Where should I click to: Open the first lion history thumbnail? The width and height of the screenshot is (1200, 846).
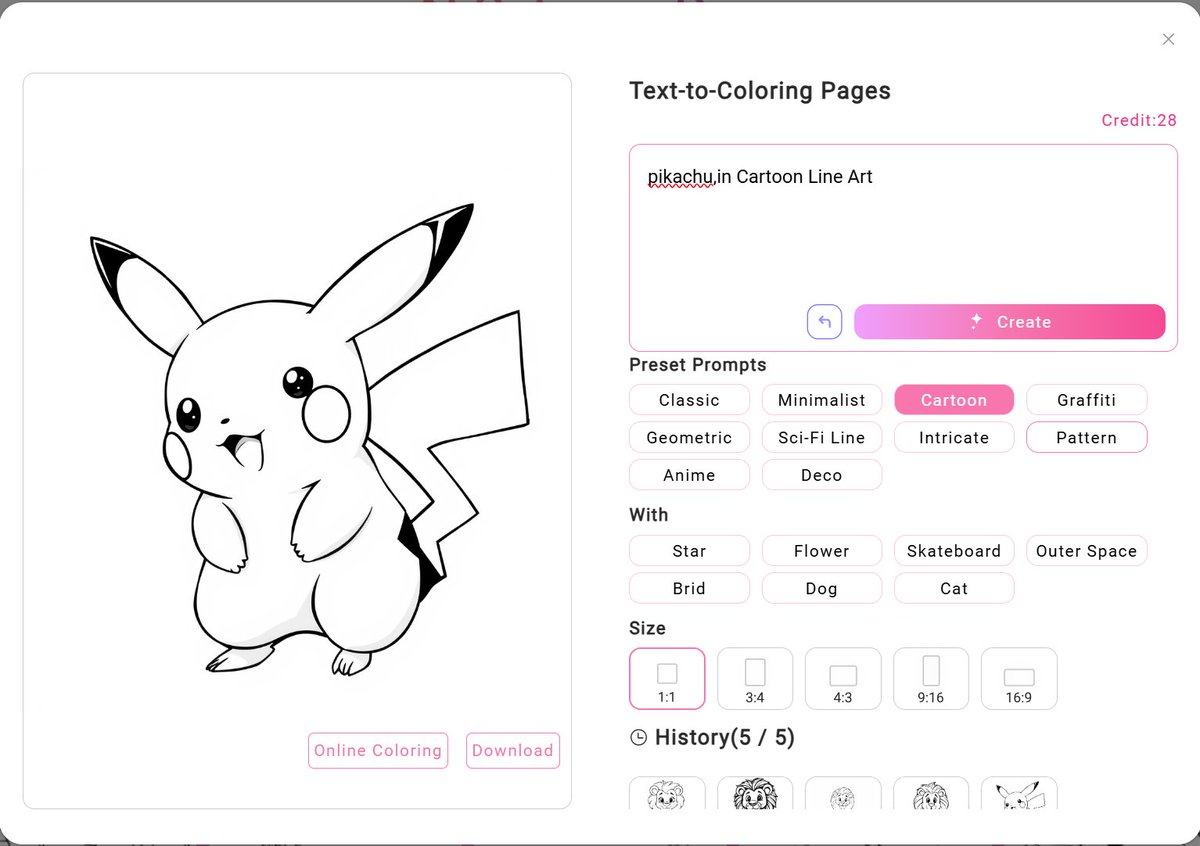pos(667,793)
